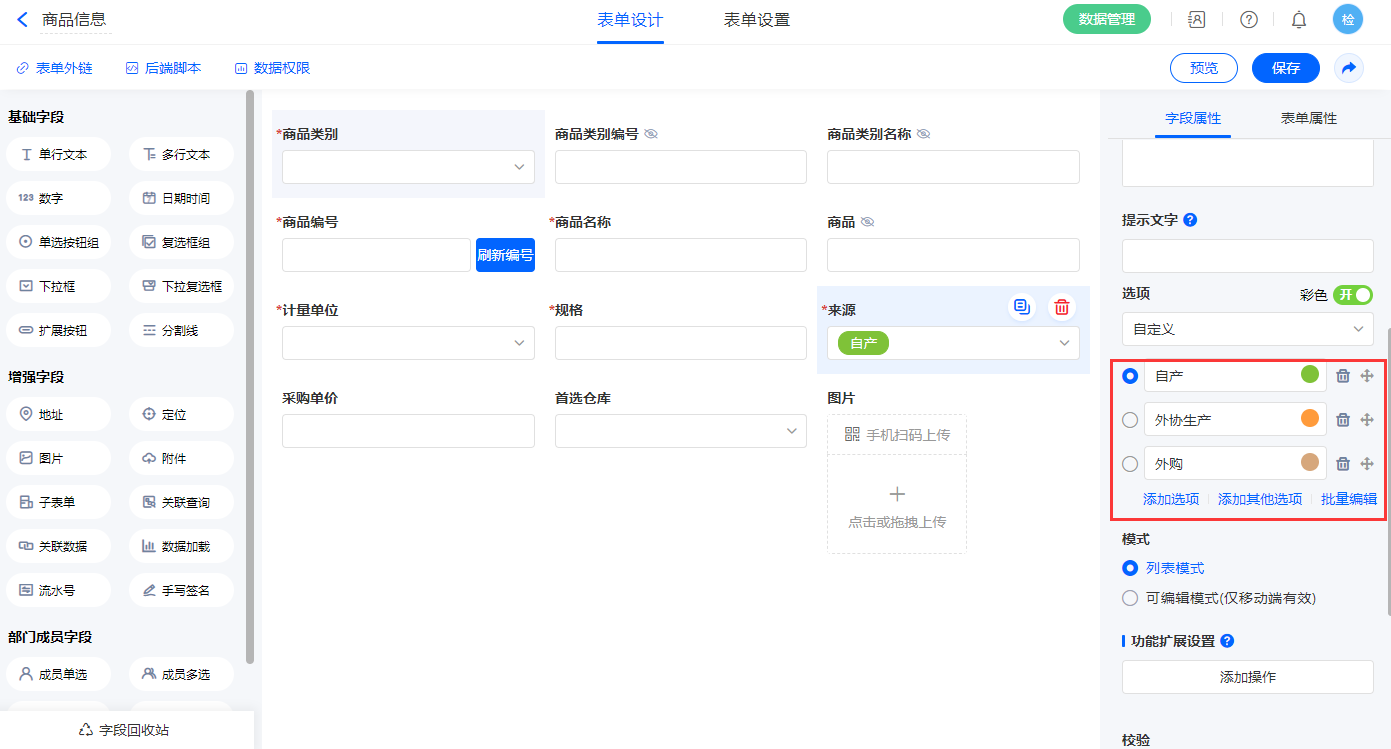Image resolution: width=1391 pixels, height=749 pixels.
Task: Click the 批量编辑 link
Action: tap(1348, 499)
